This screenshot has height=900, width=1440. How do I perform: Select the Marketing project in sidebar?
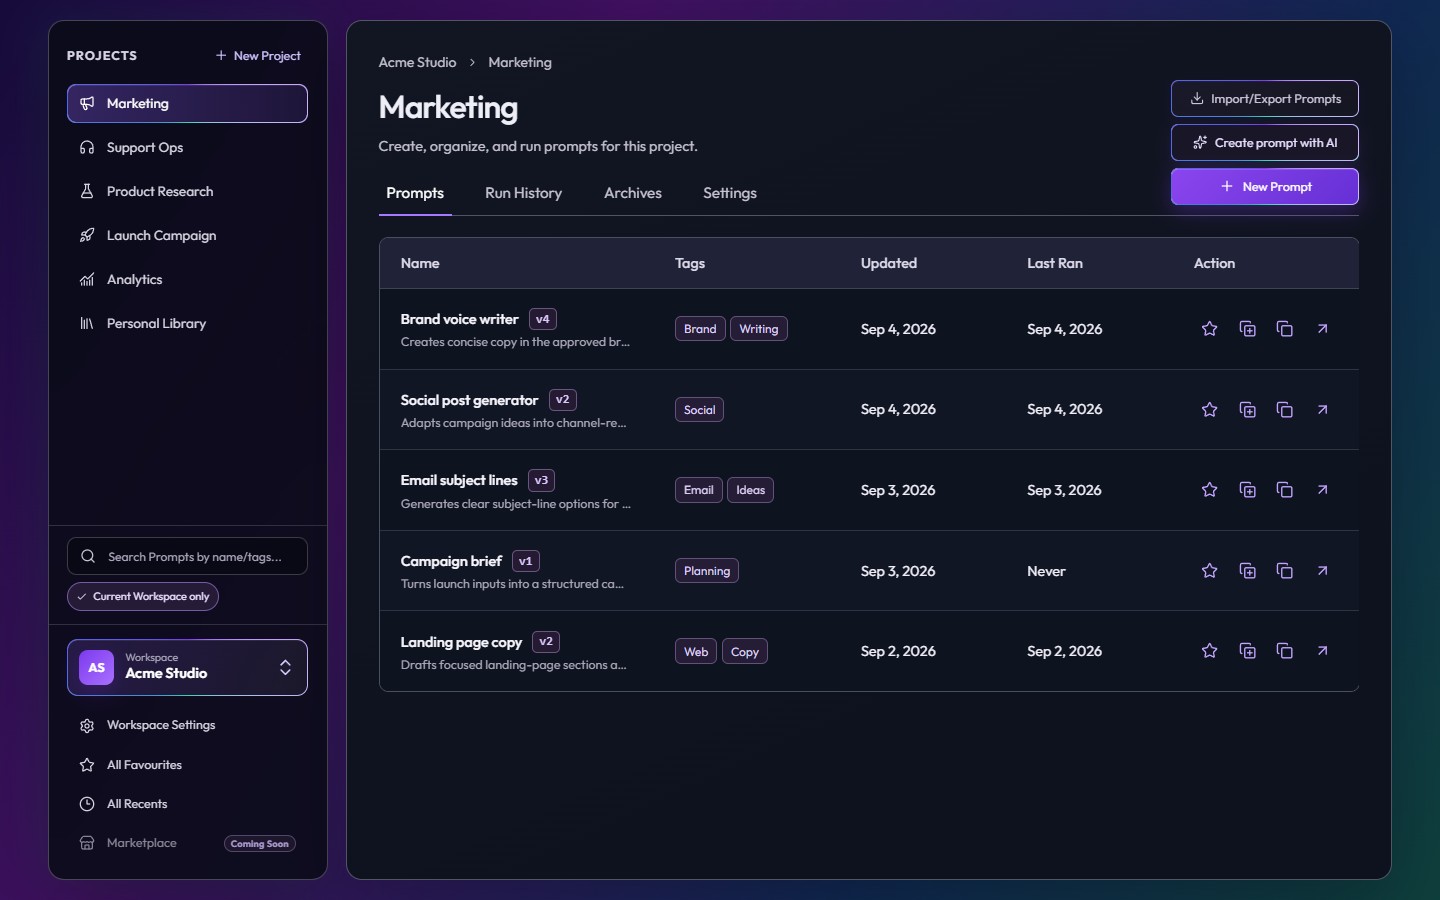(187, 104)
